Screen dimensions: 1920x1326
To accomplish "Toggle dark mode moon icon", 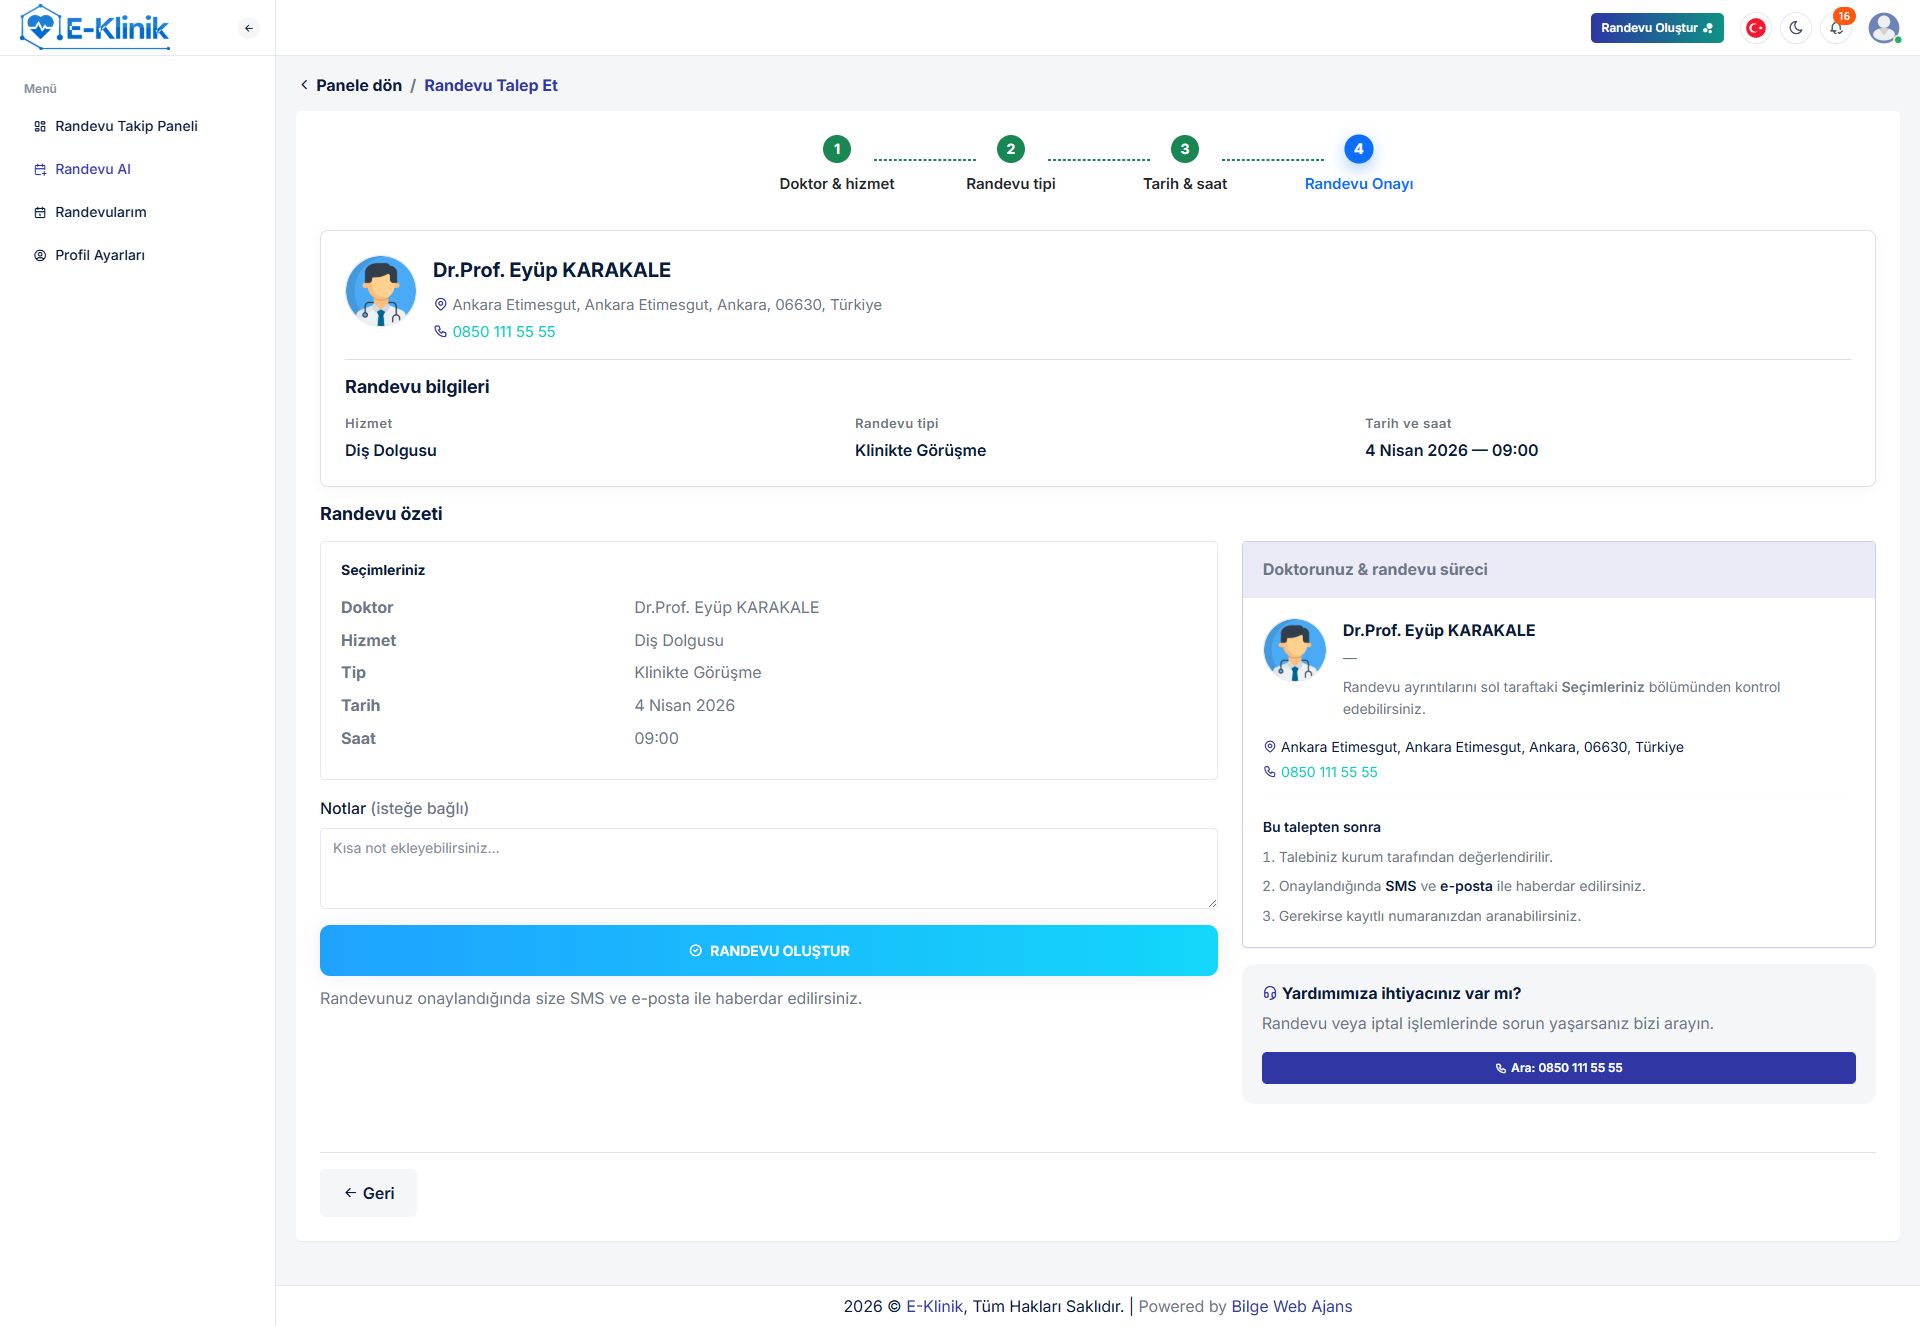I will point(1796,28).
